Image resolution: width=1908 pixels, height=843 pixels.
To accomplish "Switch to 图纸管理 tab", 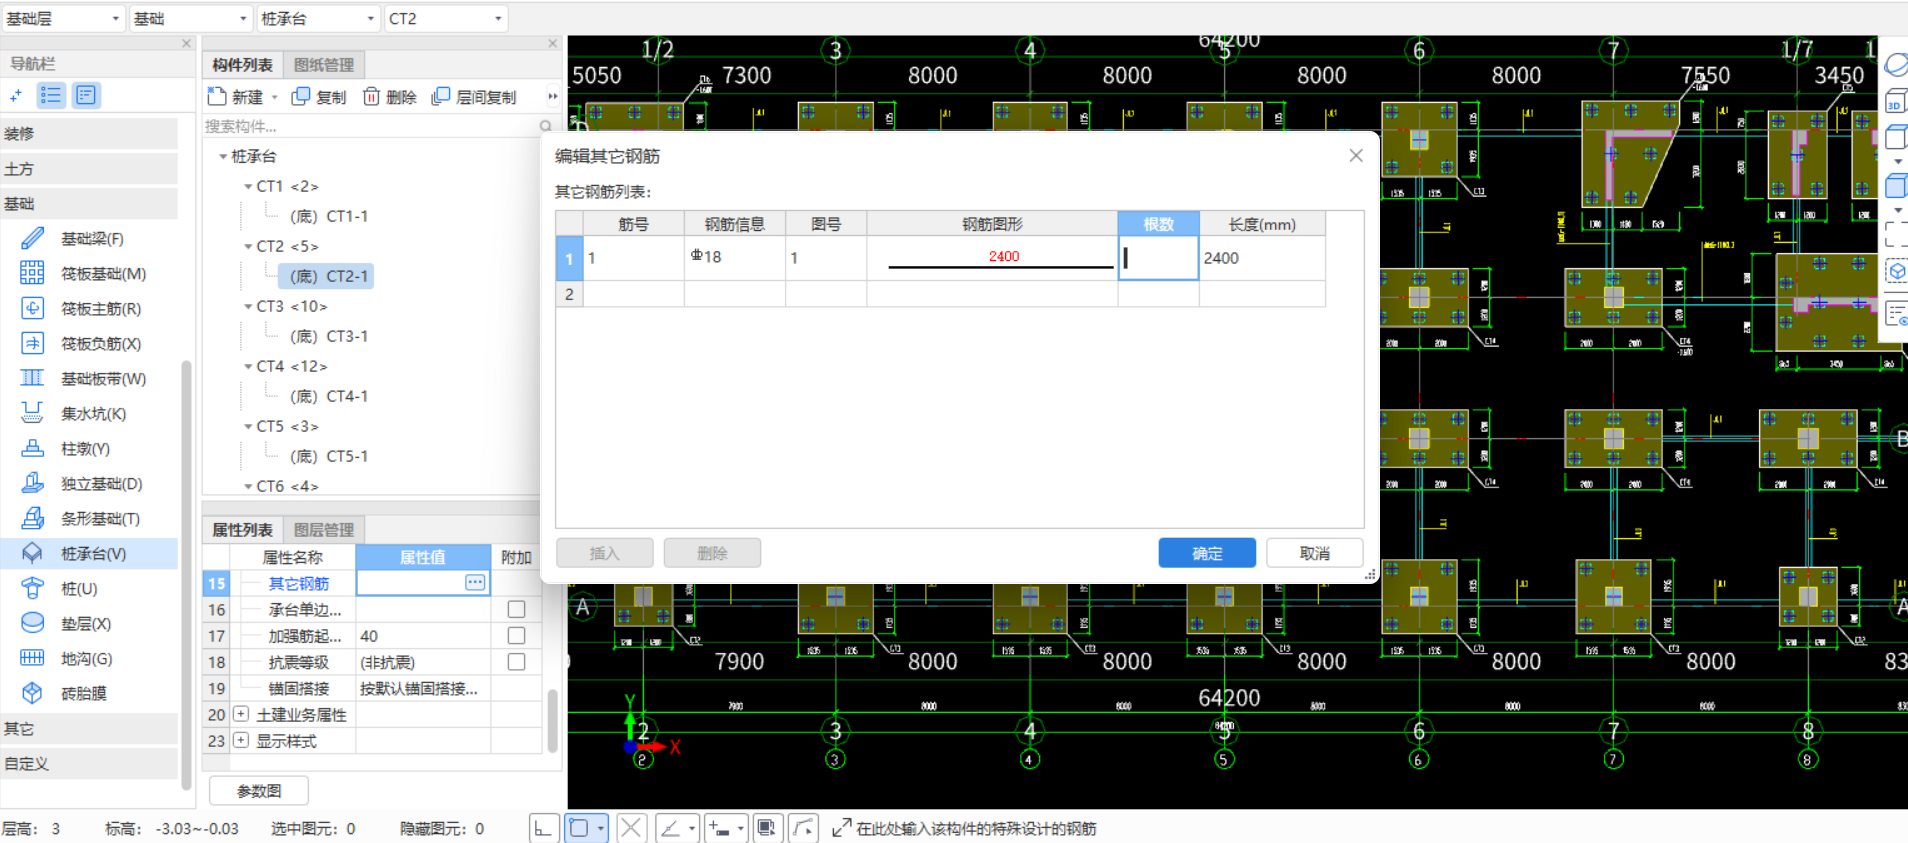I will click(324, 65).
